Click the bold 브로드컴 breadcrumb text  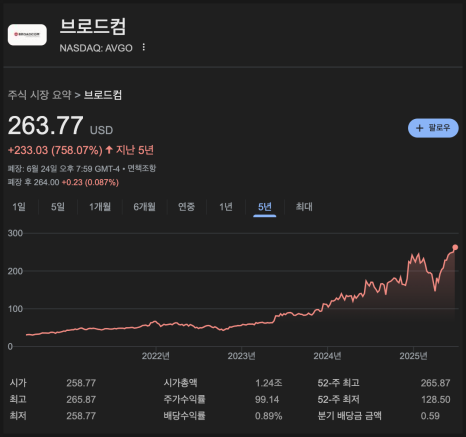(103, 95)
